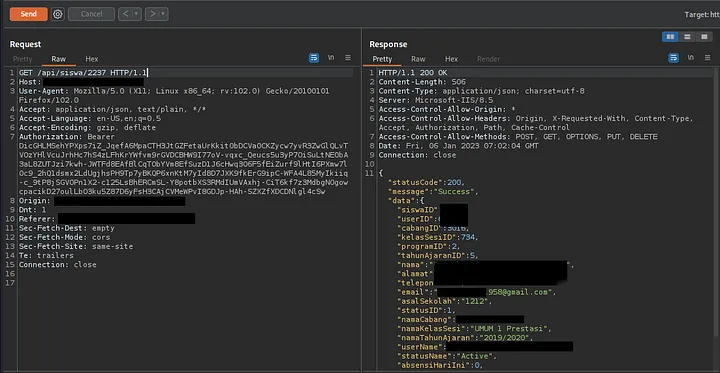Viewport: 720px width, 373px height.
Task: Click Access-Control-Allow-Origin: * header
Action: click(447, 109)
